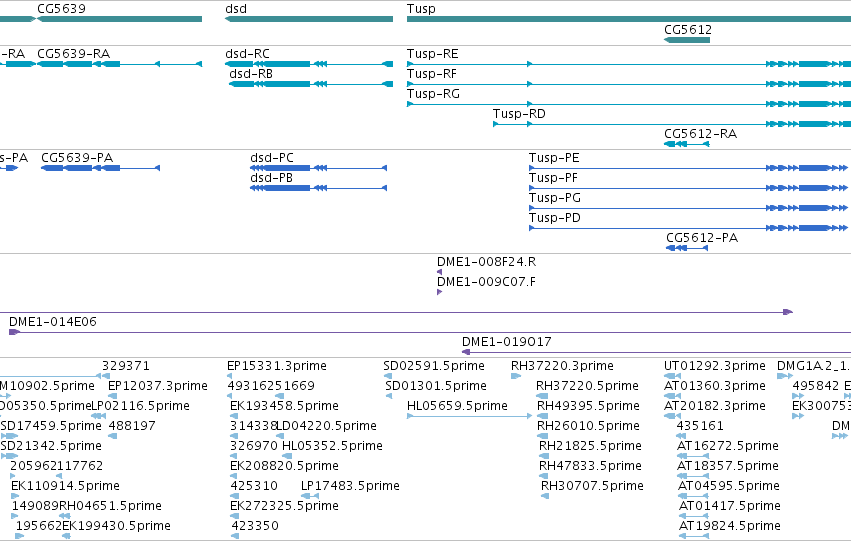Click EST LP17483.5prime
Screen dimensions: 851x541
coord(350,486)
